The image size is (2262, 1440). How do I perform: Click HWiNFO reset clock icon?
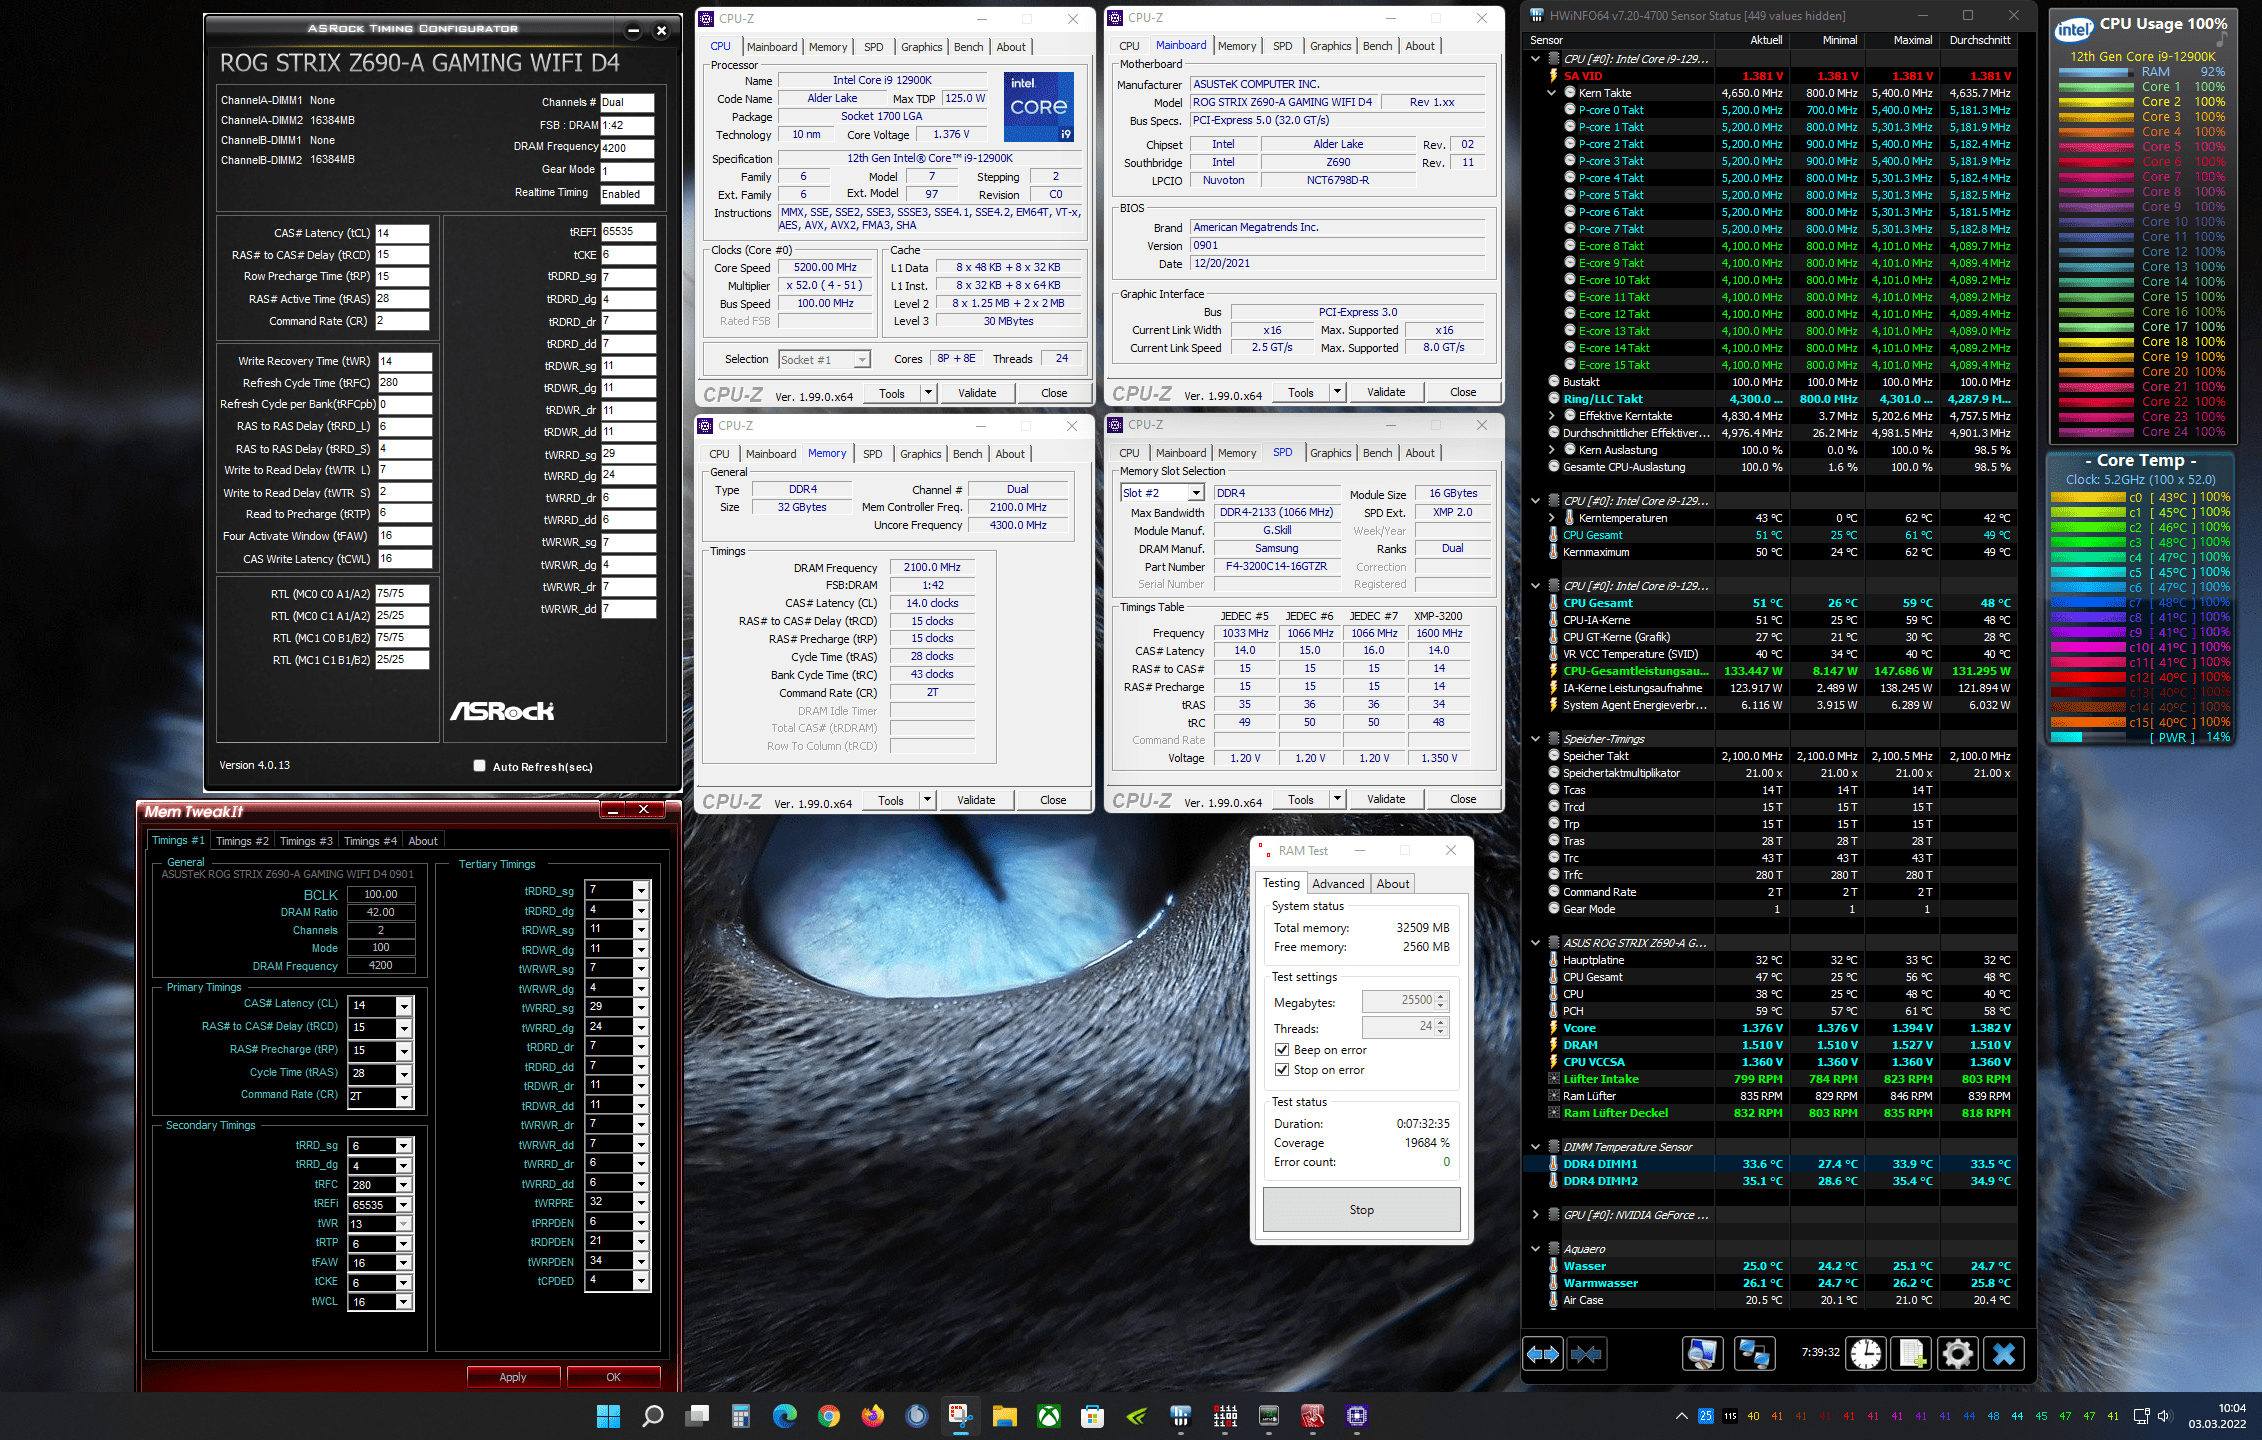point(1866,1354)
